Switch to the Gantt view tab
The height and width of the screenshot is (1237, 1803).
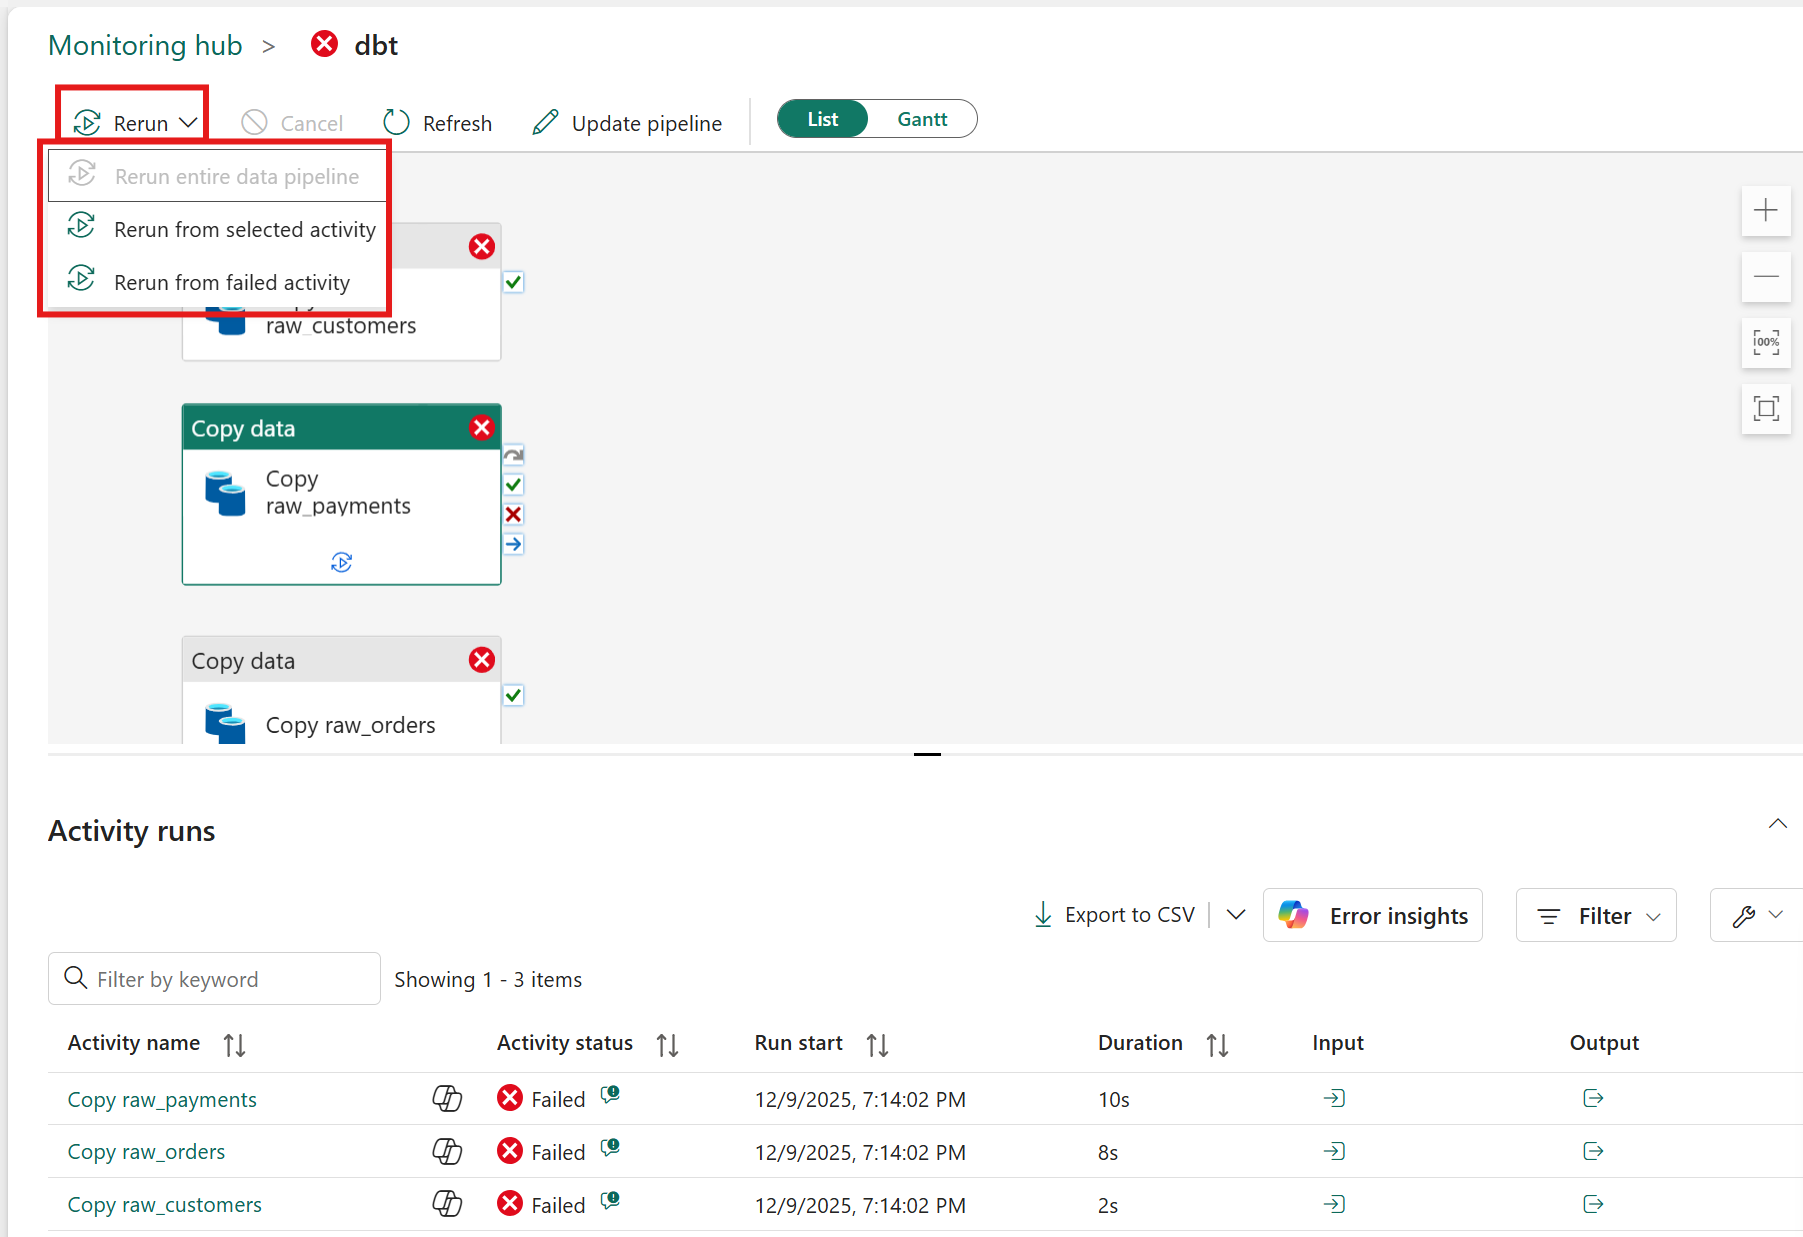coord(921,118)
